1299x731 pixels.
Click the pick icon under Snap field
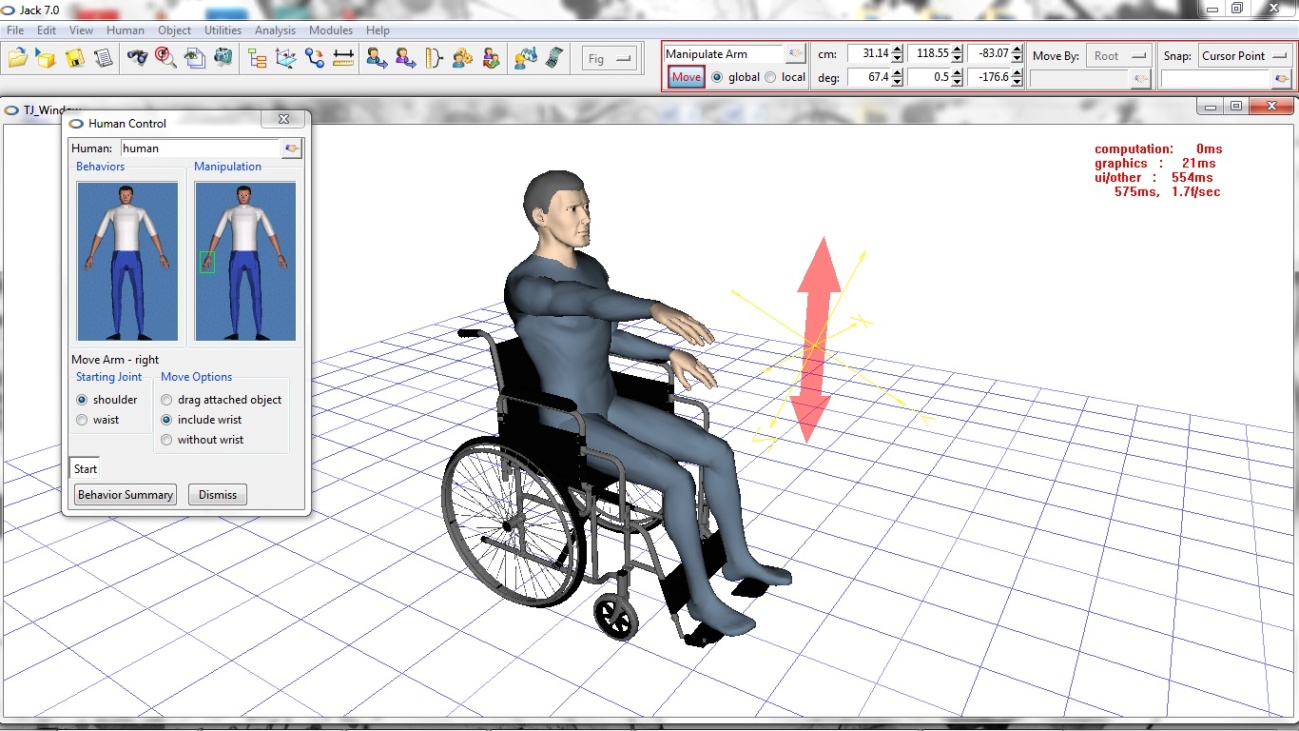1281,78
